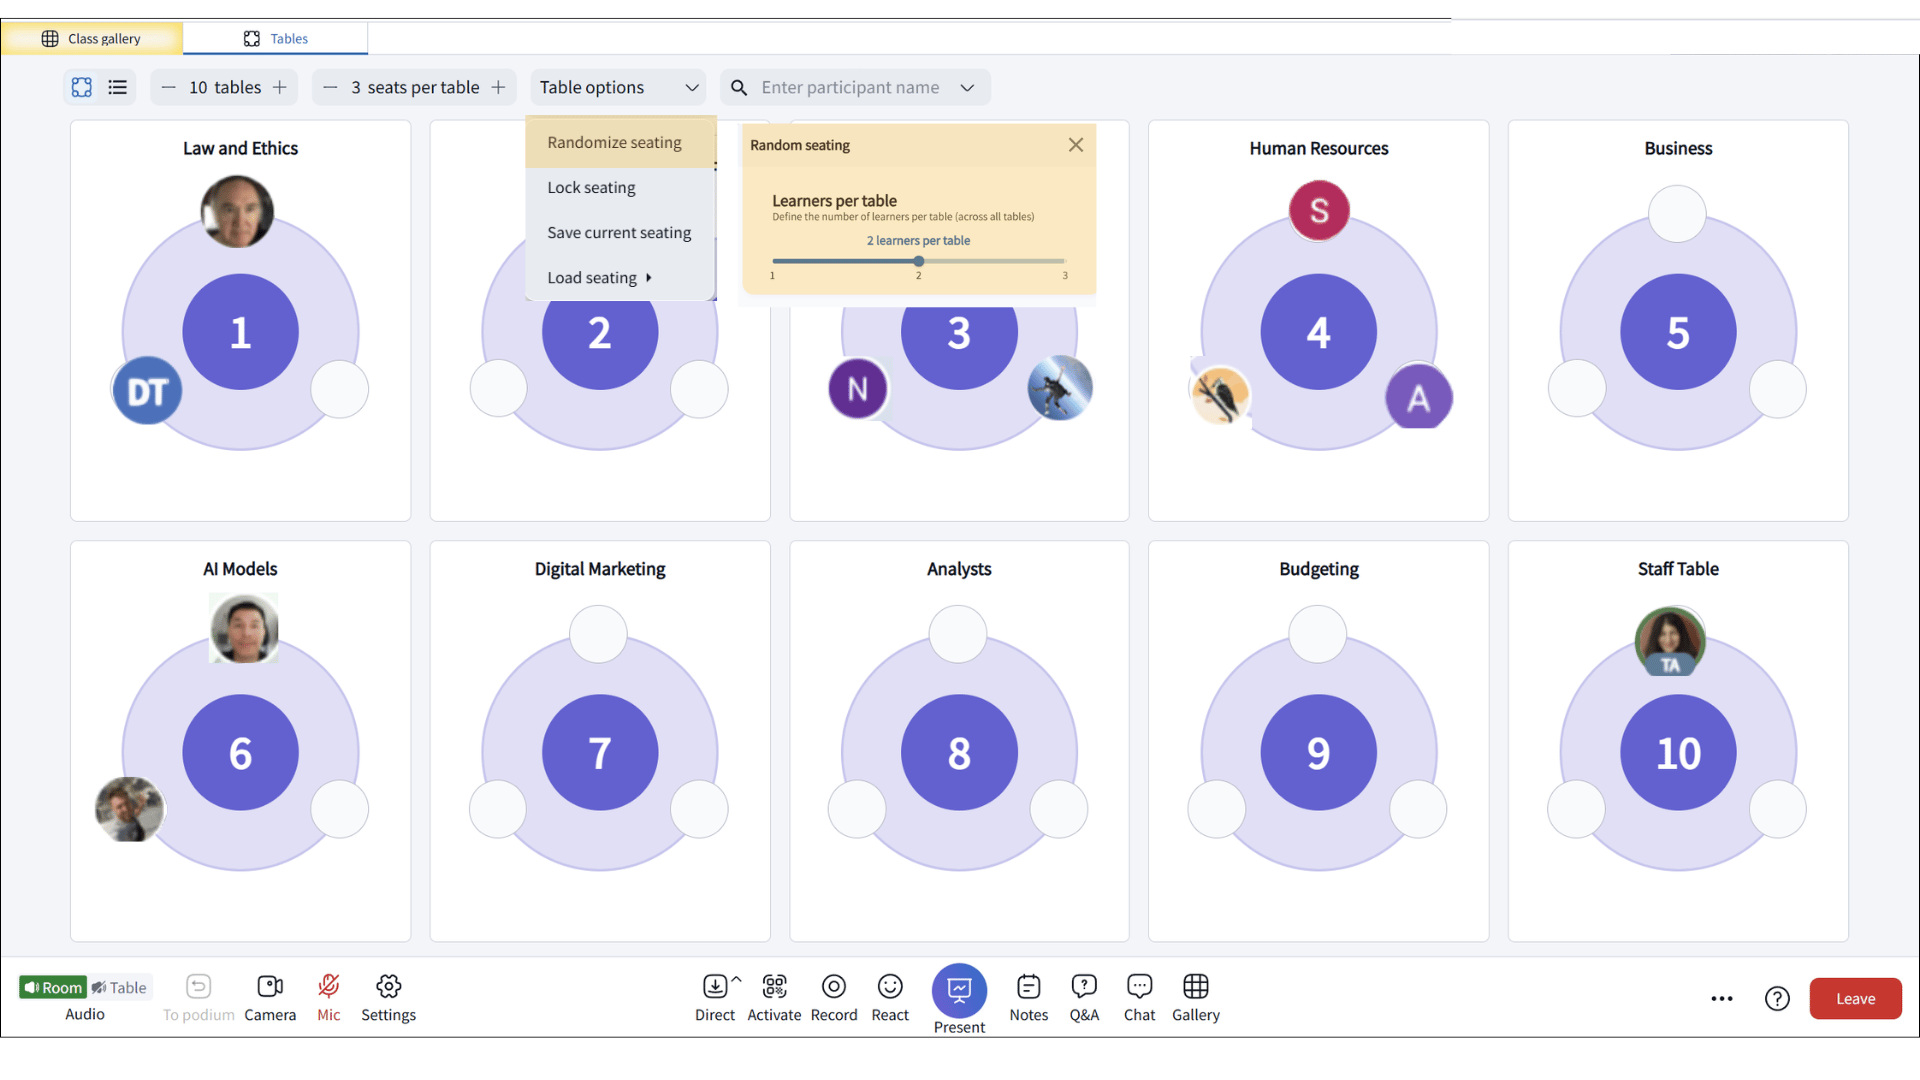Click the Staff Table TA avatar
Viewport: 1920px width, 1080px height.
click(1670, 641)
